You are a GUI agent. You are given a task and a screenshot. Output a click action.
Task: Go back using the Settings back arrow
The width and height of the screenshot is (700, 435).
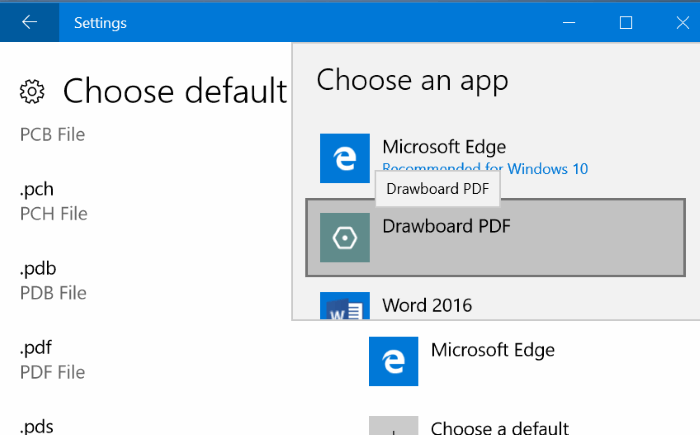pyautogui.click(x=29, y=22)
